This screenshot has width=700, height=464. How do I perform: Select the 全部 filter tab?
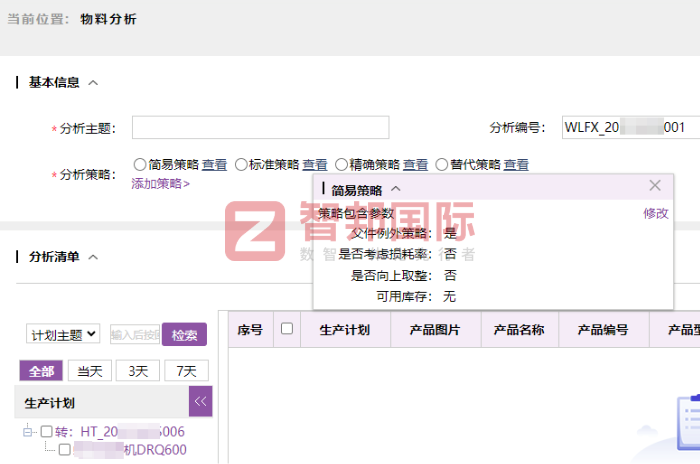41,370
